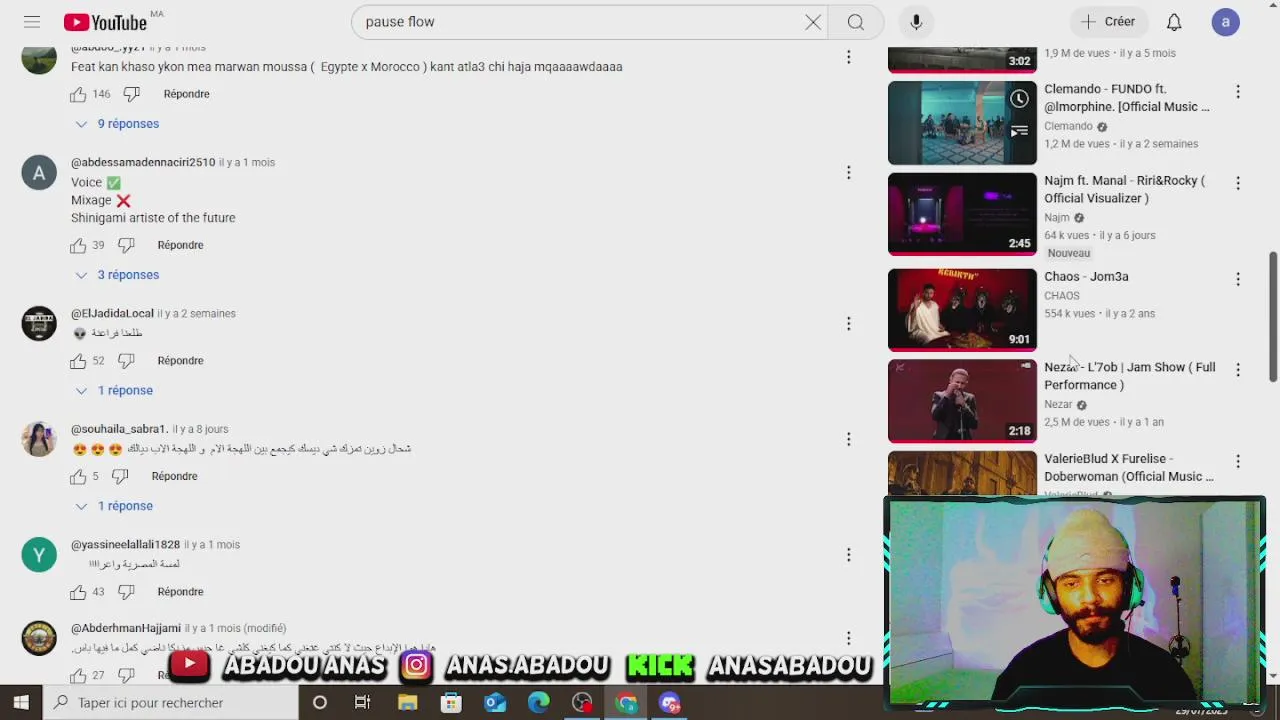Open @abdessamadennaciri2510 channel link
The width and height of the screenshot is (1280, 720).
143,162
